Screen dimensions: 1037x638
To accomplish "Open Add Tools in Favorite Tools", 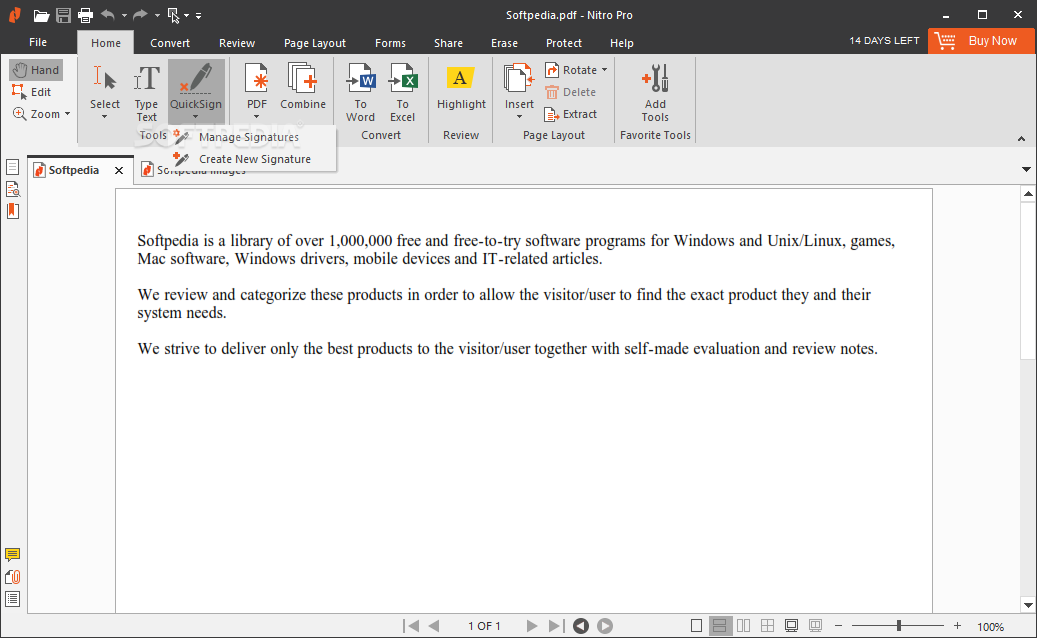I will (655, 93).
